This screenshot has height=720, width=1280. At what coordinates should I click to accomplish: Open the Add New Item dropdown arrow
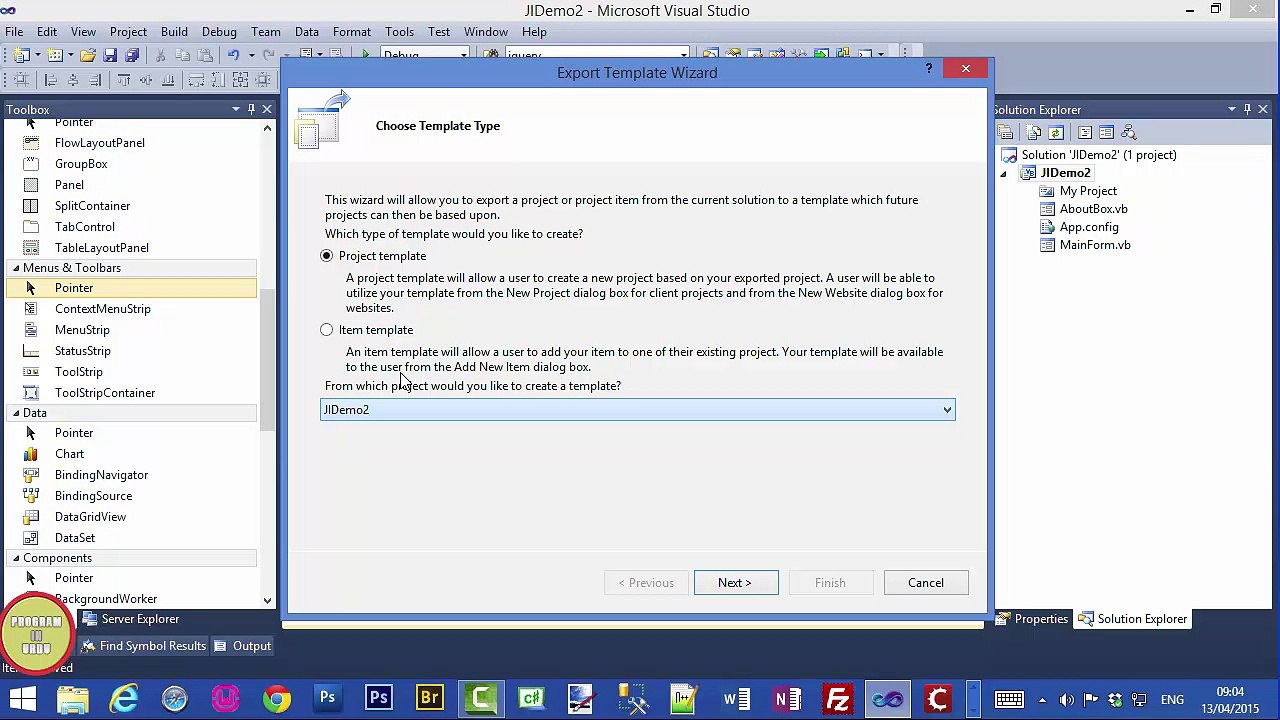point(71,55)
